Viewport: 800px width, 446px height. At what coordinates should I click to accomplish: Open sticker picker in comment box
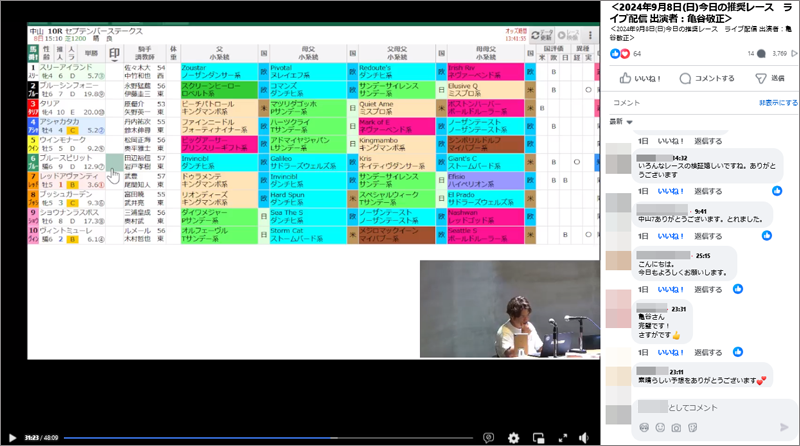click(692, 428)
